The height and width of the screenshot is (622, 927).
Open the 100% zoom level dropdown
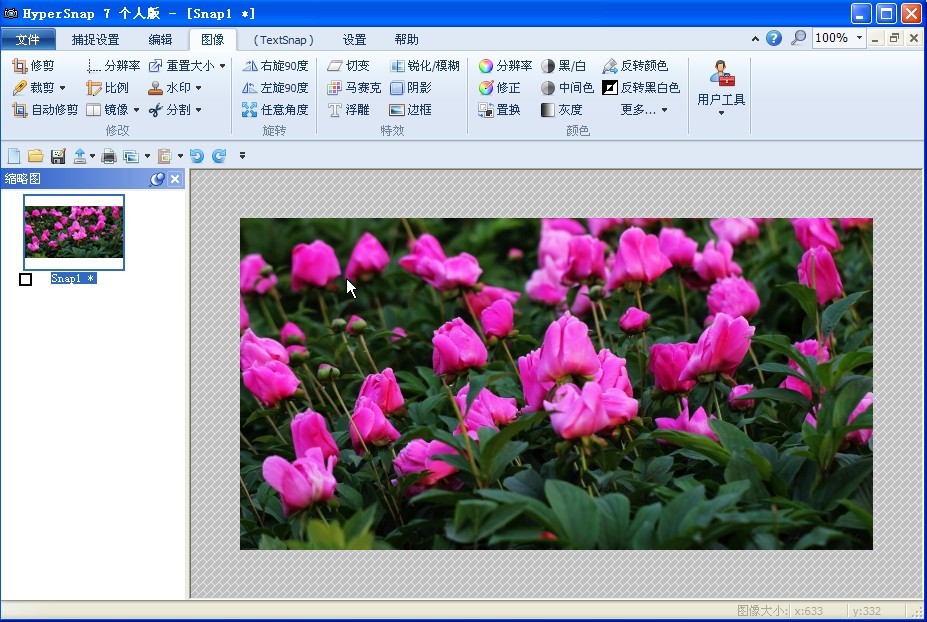(x=859, y=38)
